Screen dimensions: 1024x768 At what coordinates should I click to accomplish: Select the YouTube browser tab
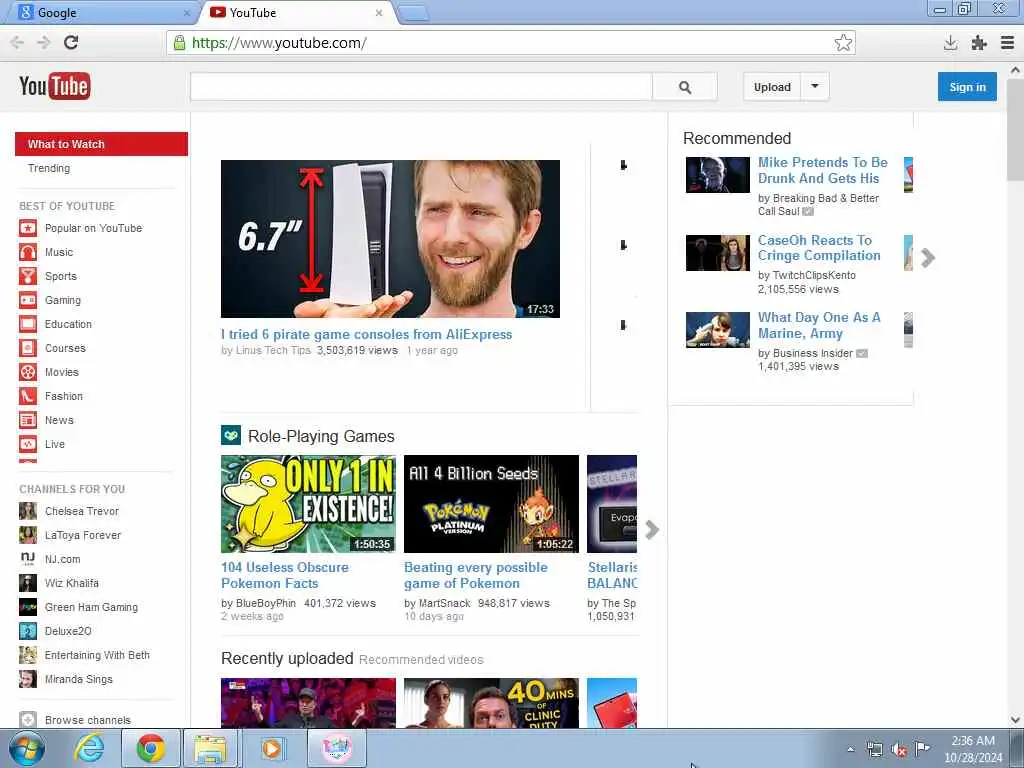298,12
